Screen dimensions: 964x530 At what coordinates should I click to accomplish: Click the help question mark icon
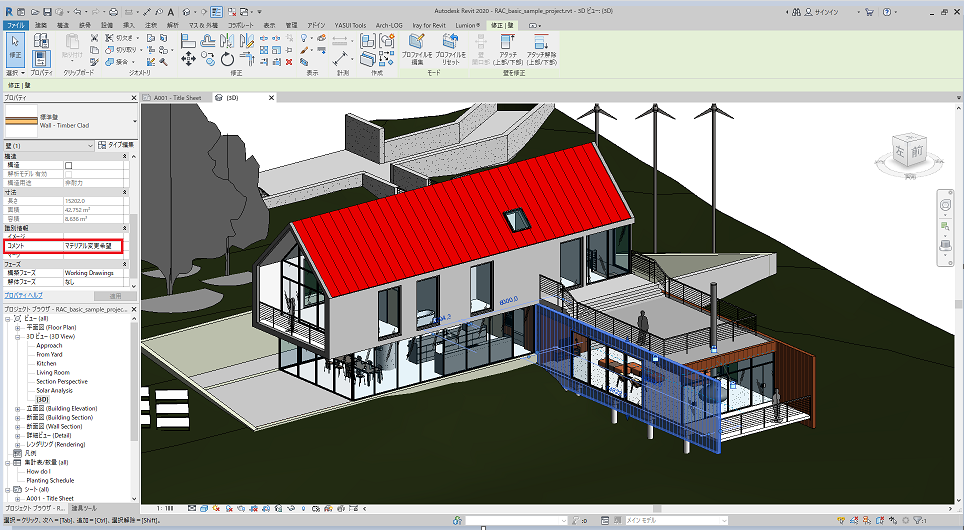click(887, 12)
